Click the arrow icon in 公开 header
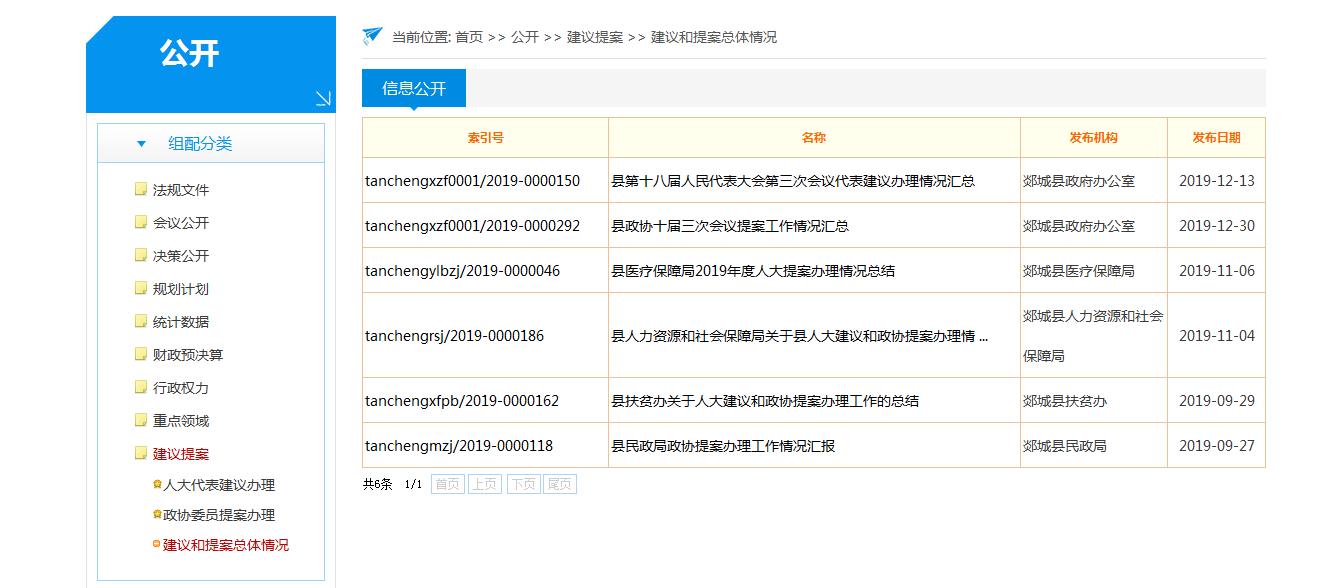 tap(323, 98)
